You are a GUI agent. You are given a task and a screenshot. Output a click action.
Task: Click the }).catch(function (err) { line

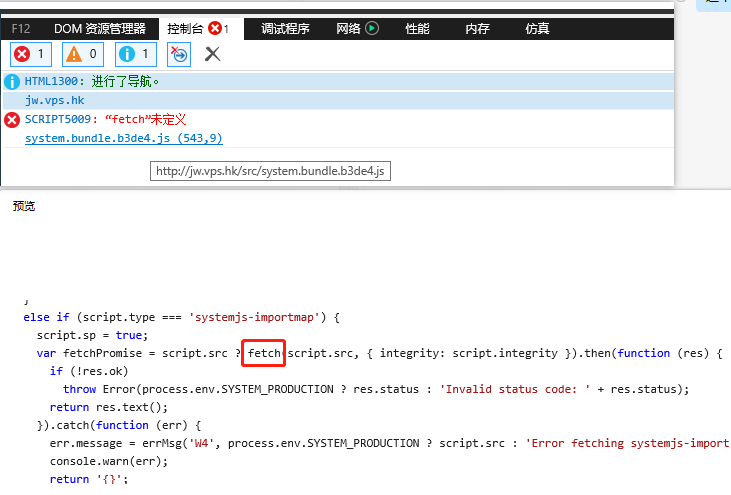pyautogui.click(x=119, y=426)
